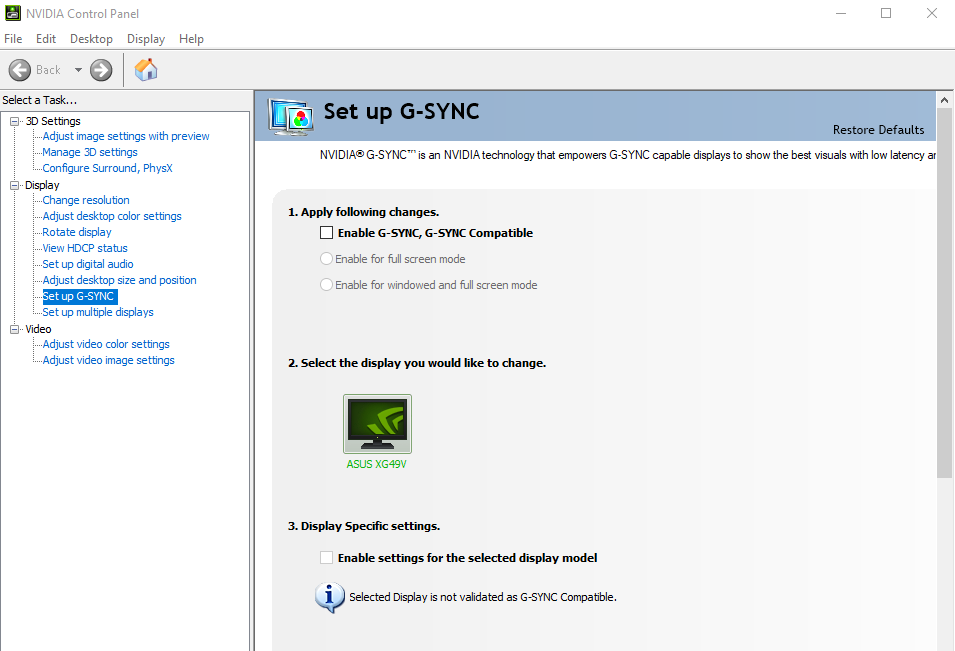Viewport: 955px width, 651px height.
Task: Enable G-SYNC, G-SYNC Compatible
Action: [x=325, y=232]
